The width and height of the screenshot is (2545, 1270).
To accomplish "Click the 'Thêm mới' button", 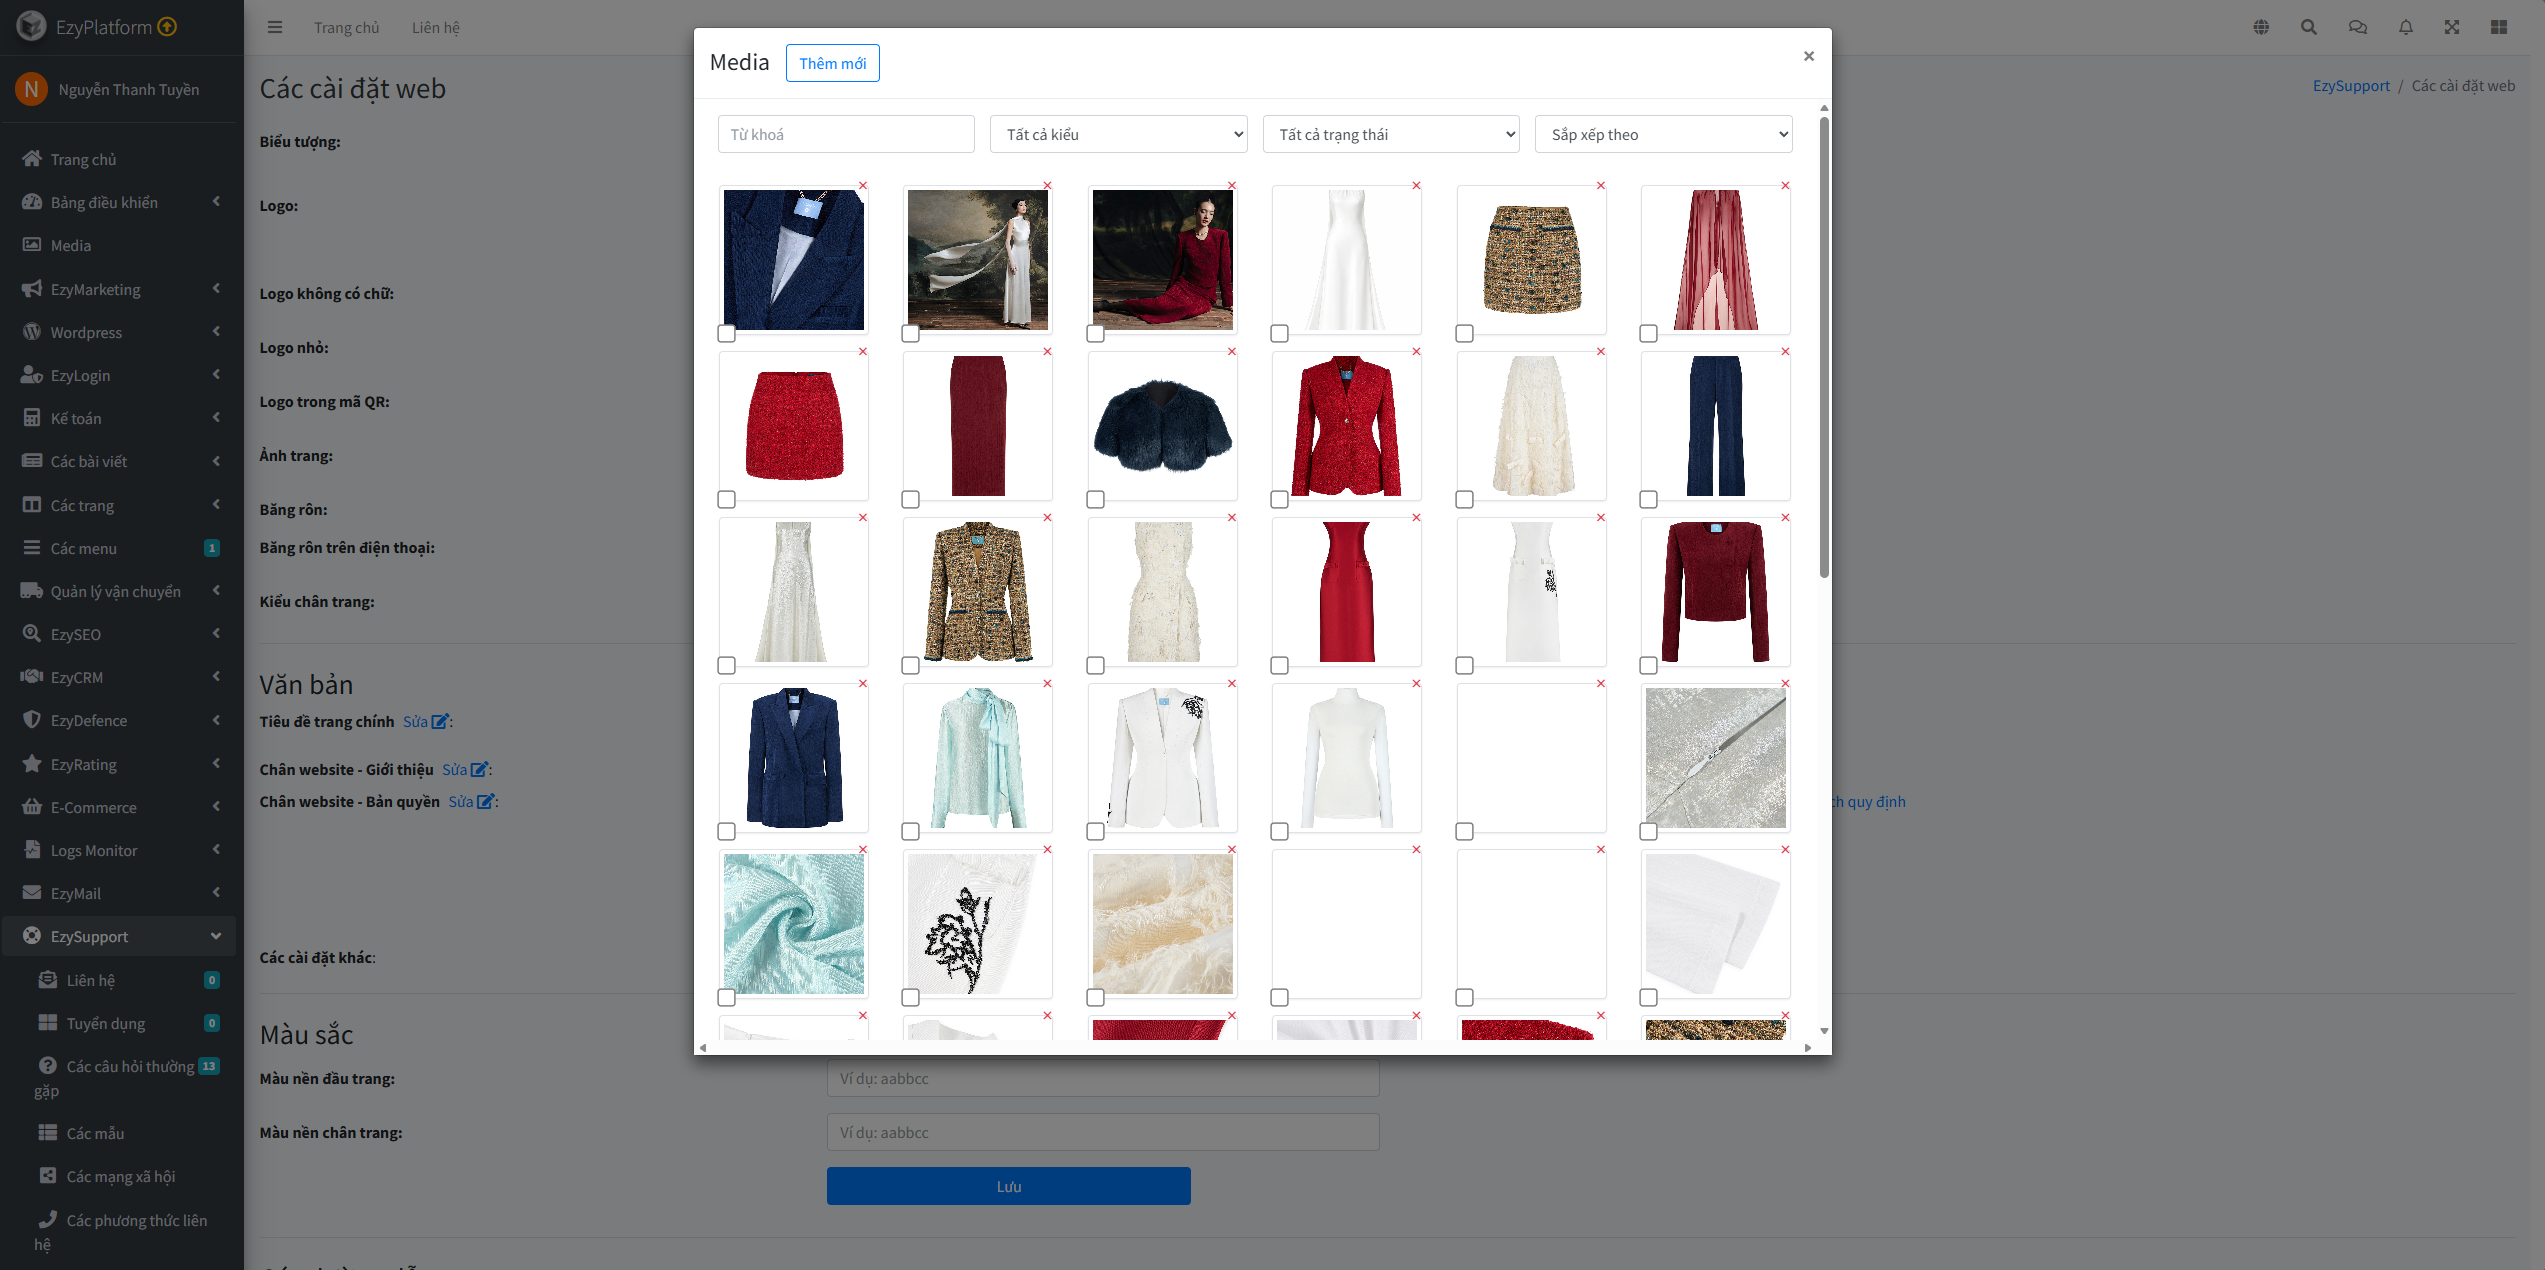I will point(832,63).
